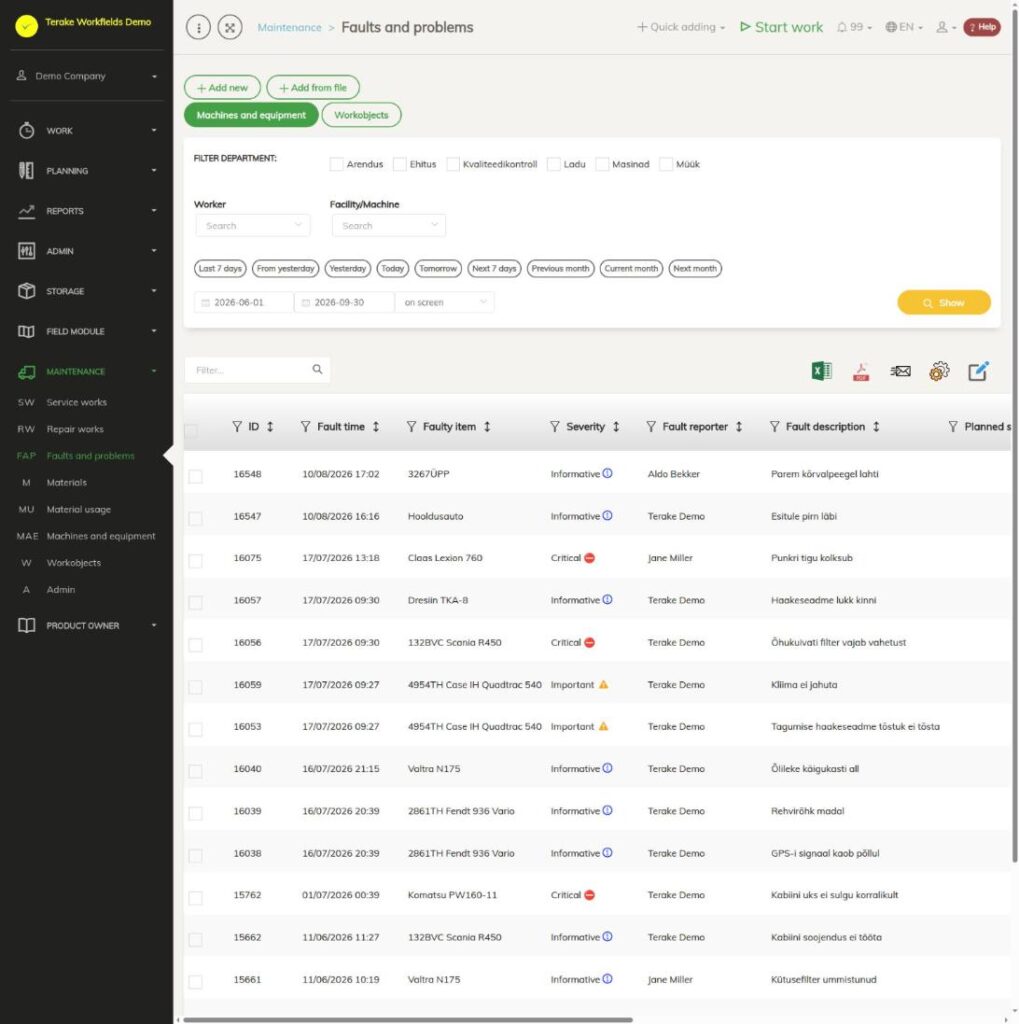Check the Ehitus department filter

399,164
